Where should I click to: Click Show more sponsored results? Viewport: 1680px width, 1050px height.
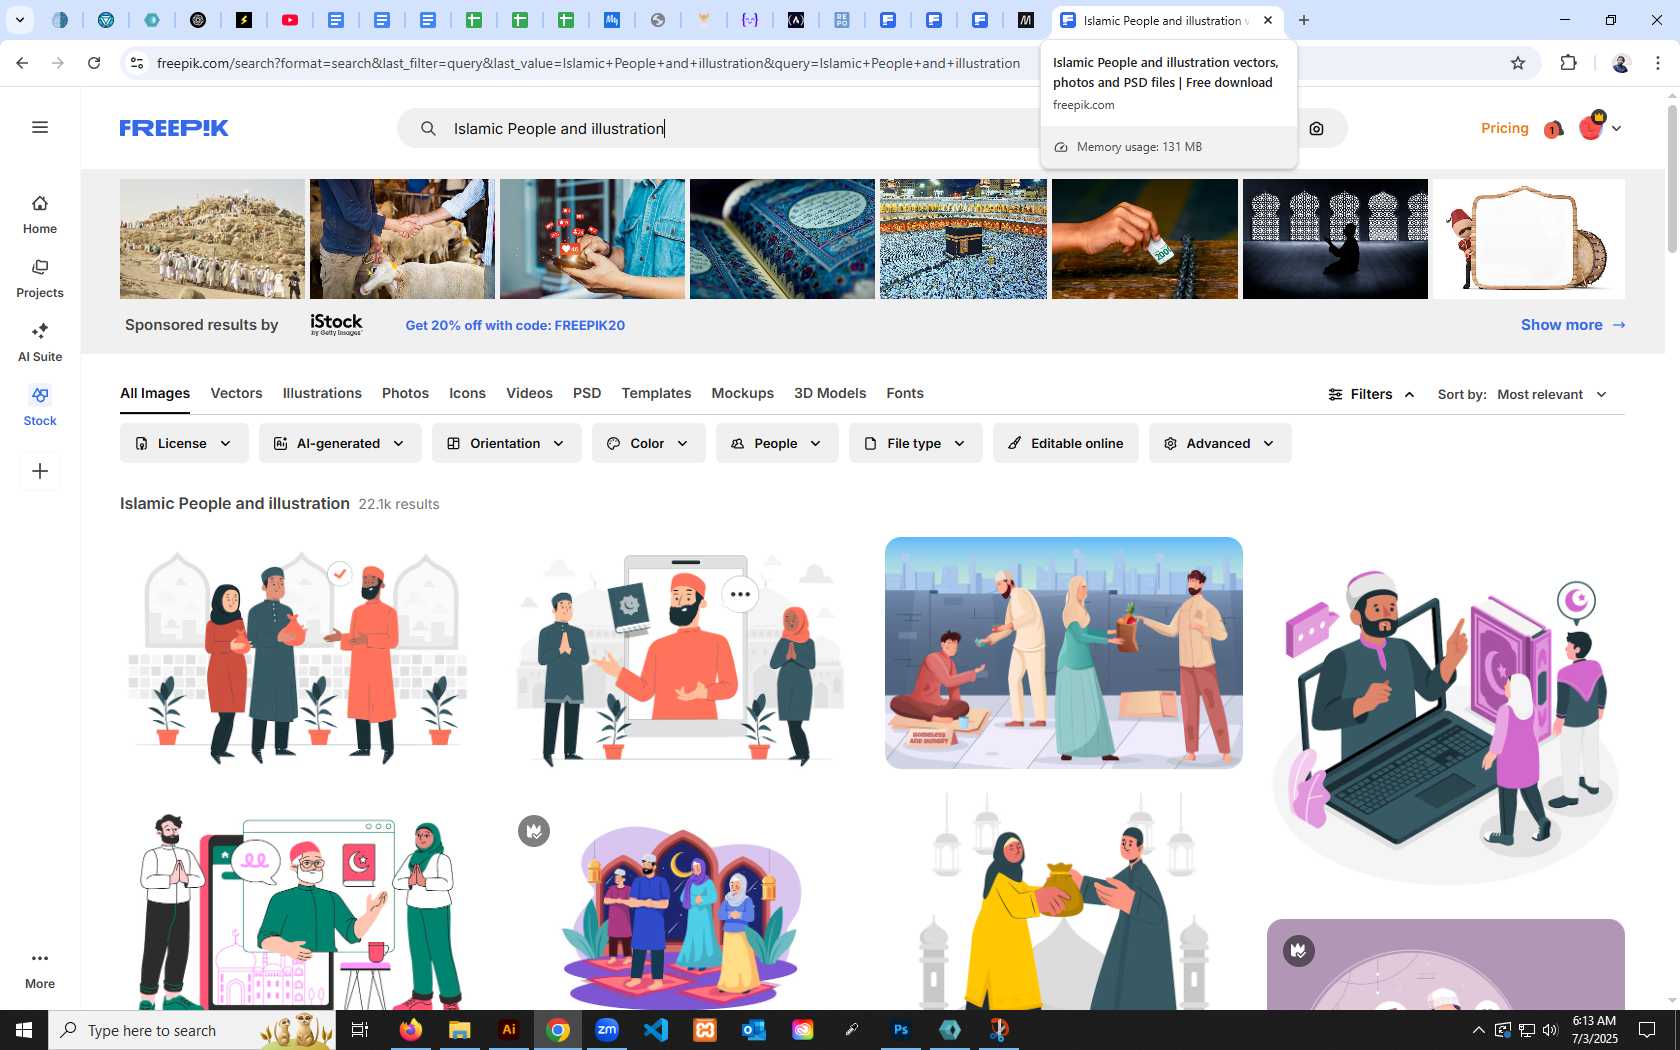1573,325
